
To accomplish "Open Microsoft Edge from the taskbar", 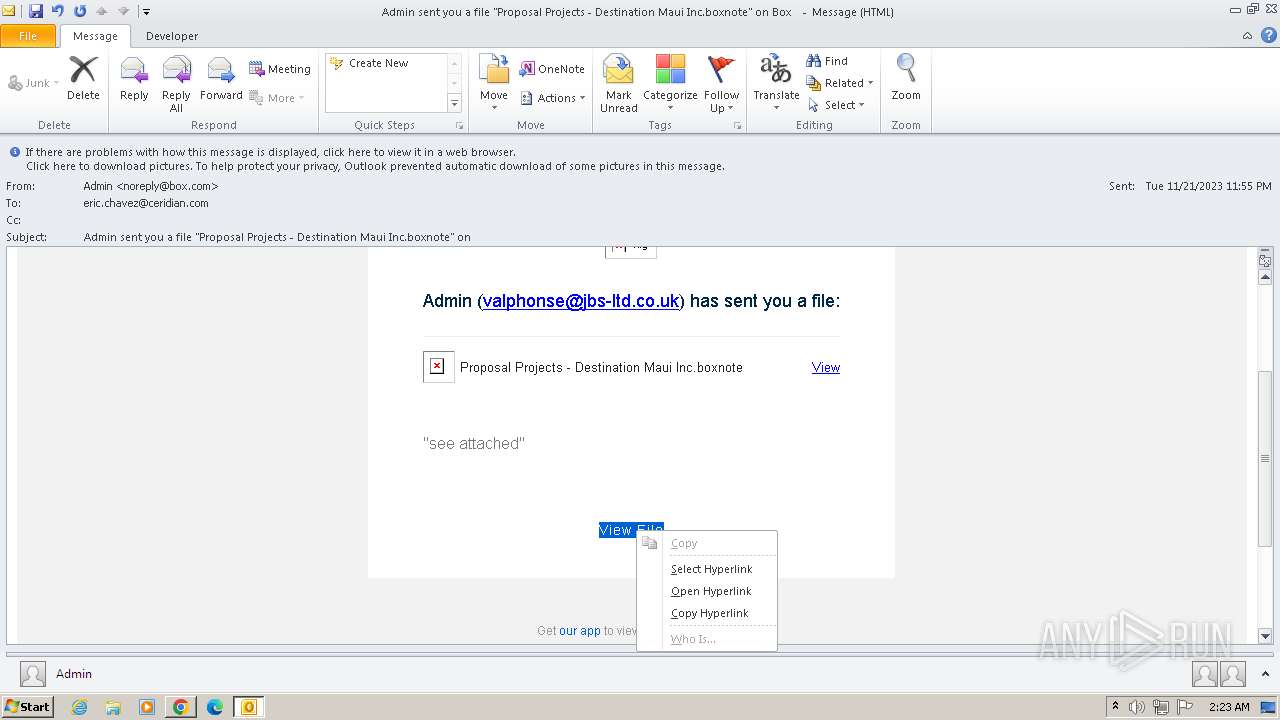I will 214,707.
